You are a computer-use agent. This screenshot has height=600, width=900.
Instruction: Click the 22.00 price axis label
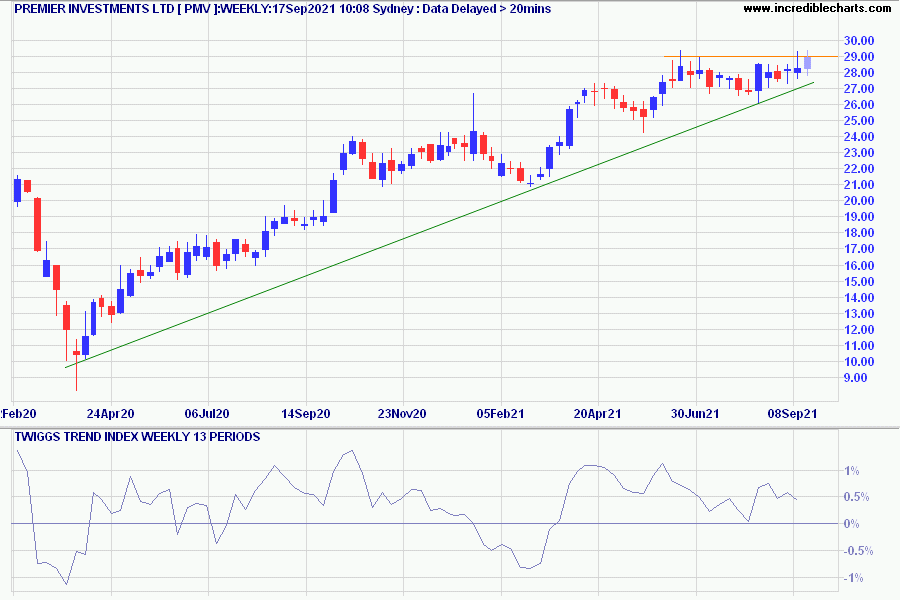(x=859, y=169)
